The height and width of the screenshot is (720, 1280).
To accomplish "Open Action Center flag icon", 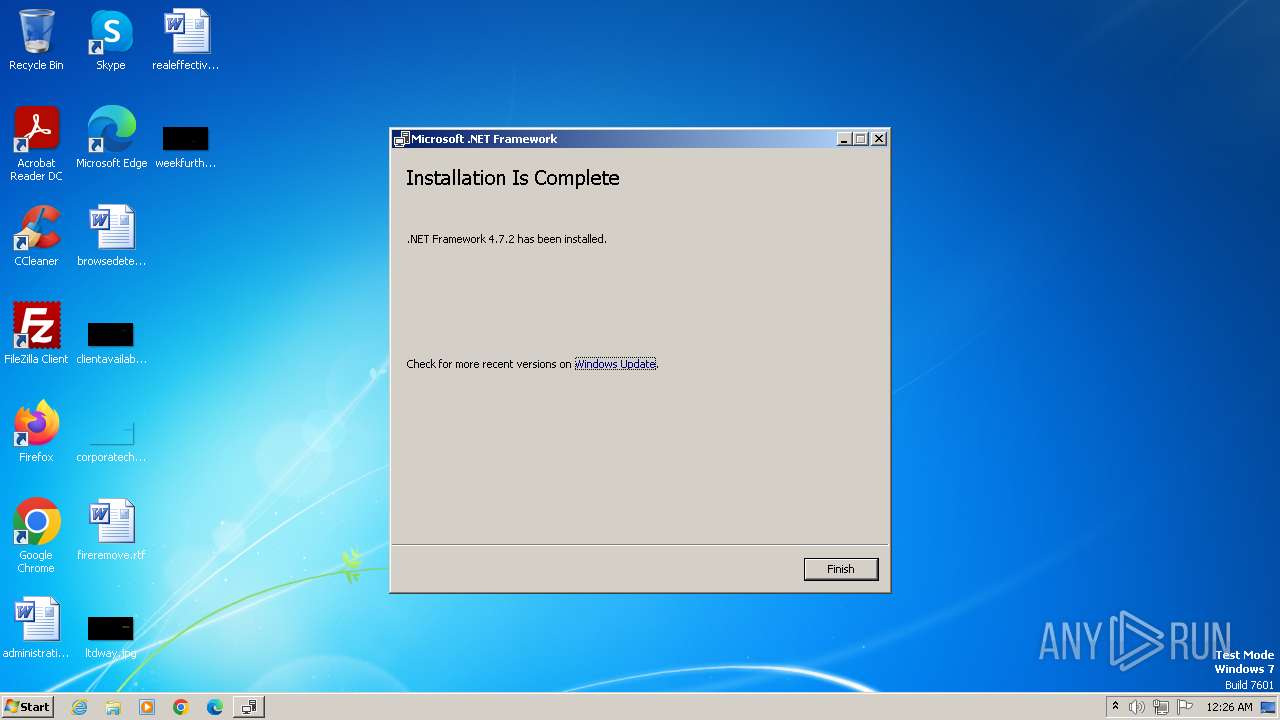I will tap(1186, 707).
